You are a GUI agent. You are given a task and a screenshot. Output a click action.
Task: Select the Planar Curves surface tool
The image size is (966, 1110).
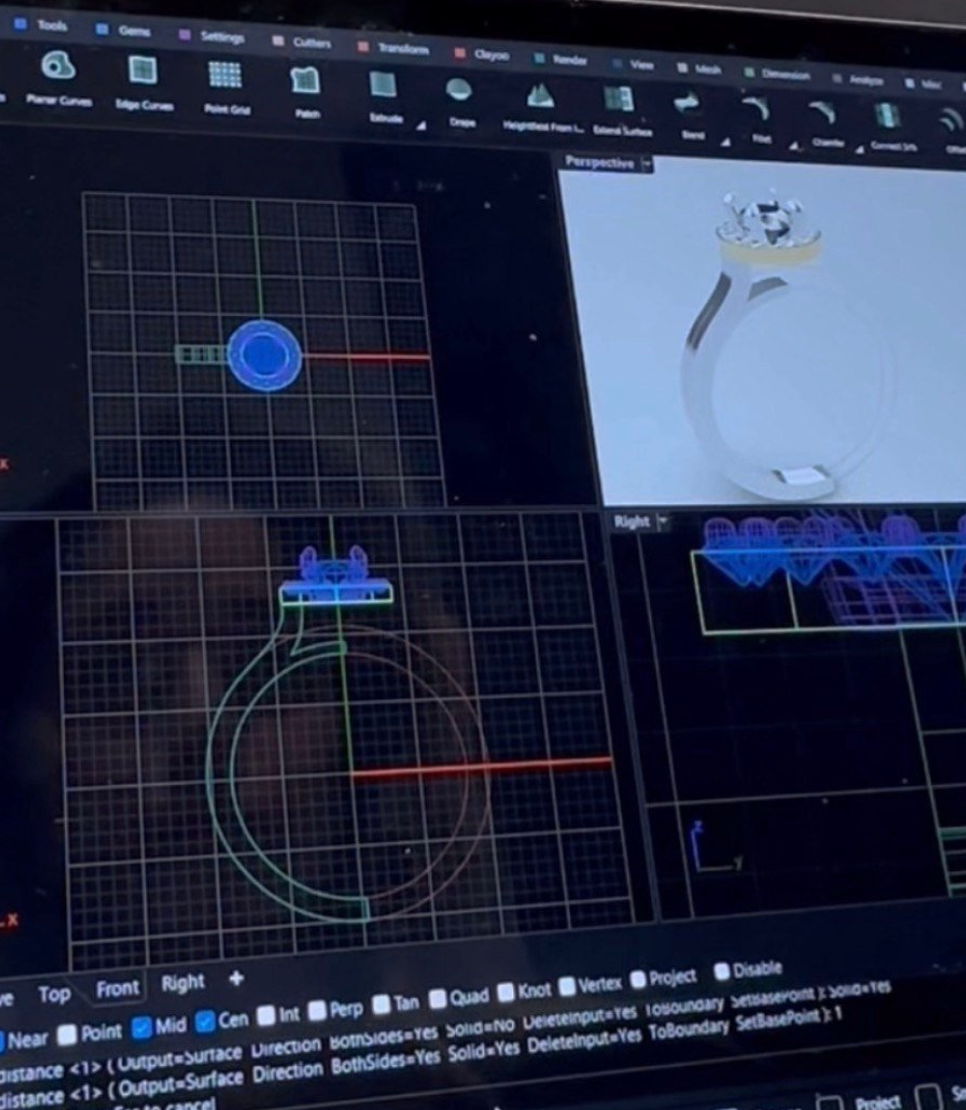[57, 68]
